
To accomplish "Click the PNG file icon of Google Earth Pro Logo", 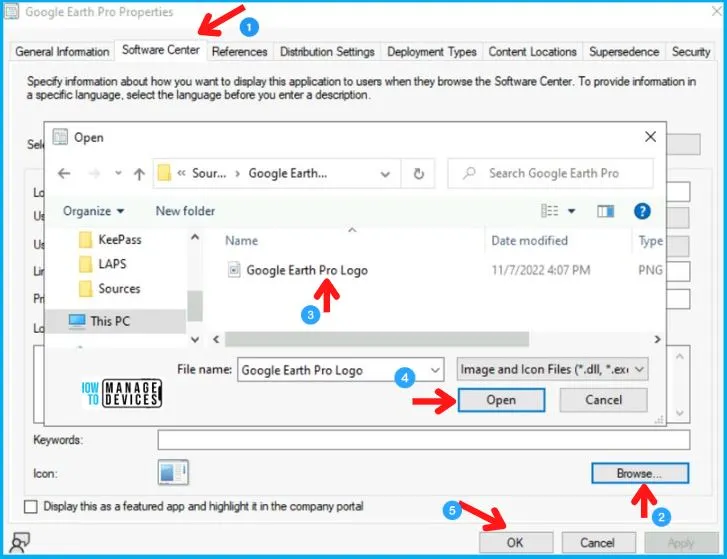I will [234, 269].
